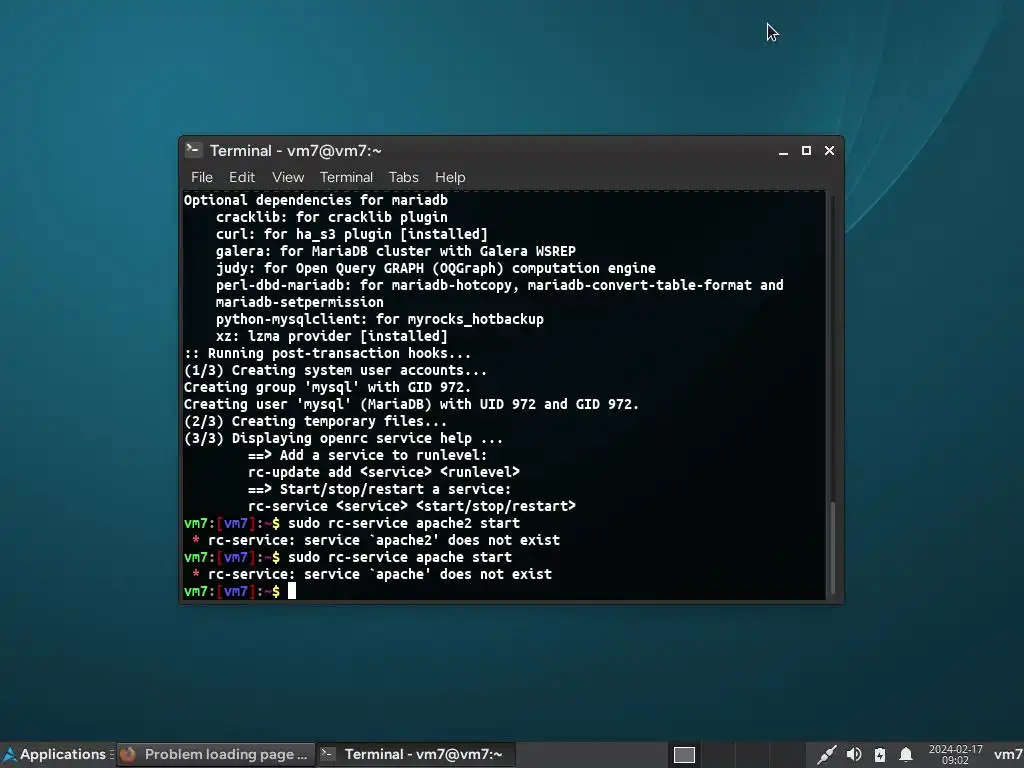Open the notifications bell icon
This screenshot has height=768, width=1024.
pyautogui.click(x=906, y=755)
